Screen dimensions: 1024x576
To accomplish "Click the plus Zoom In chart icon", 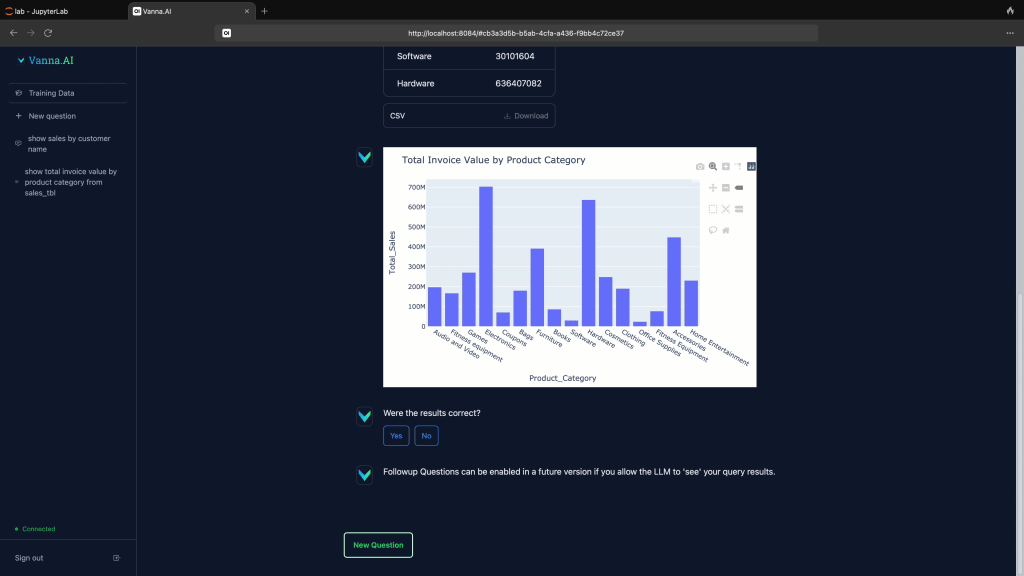I will tap(726, 166).
